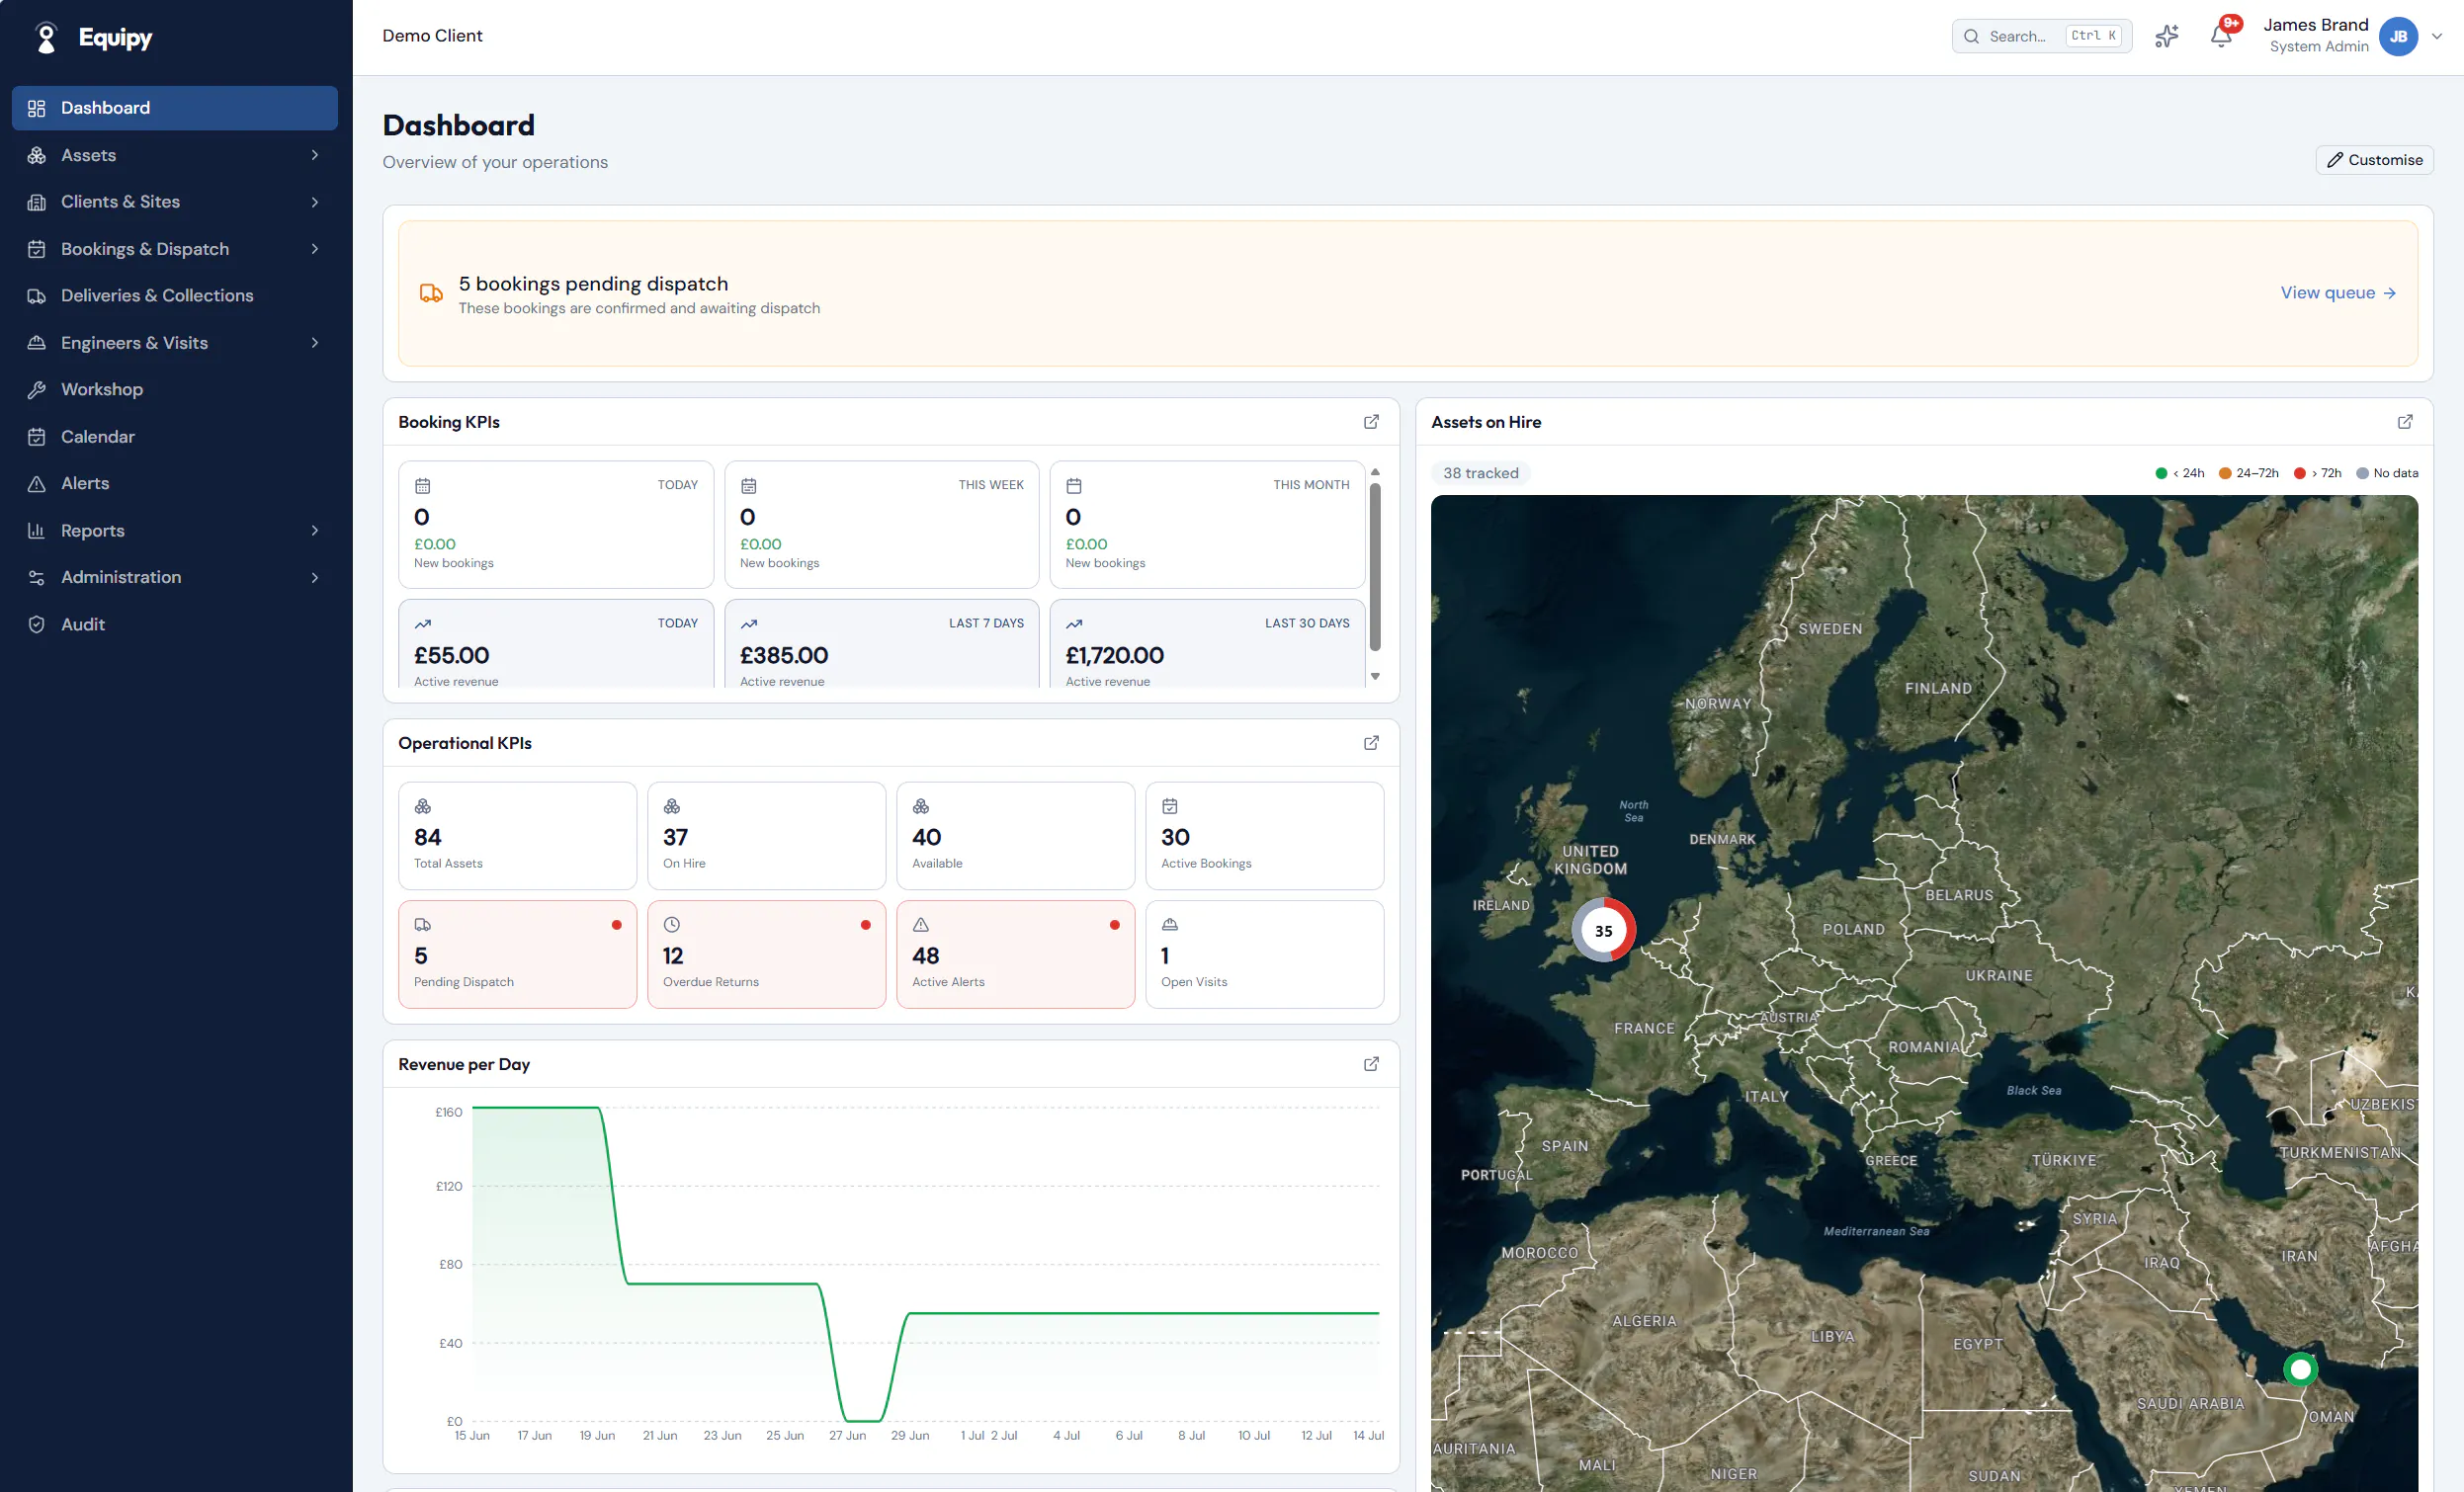Open Assets on Hire expand icon
The width and height of the screenshot is (2464, 1492).
(x=2405, y=422)
